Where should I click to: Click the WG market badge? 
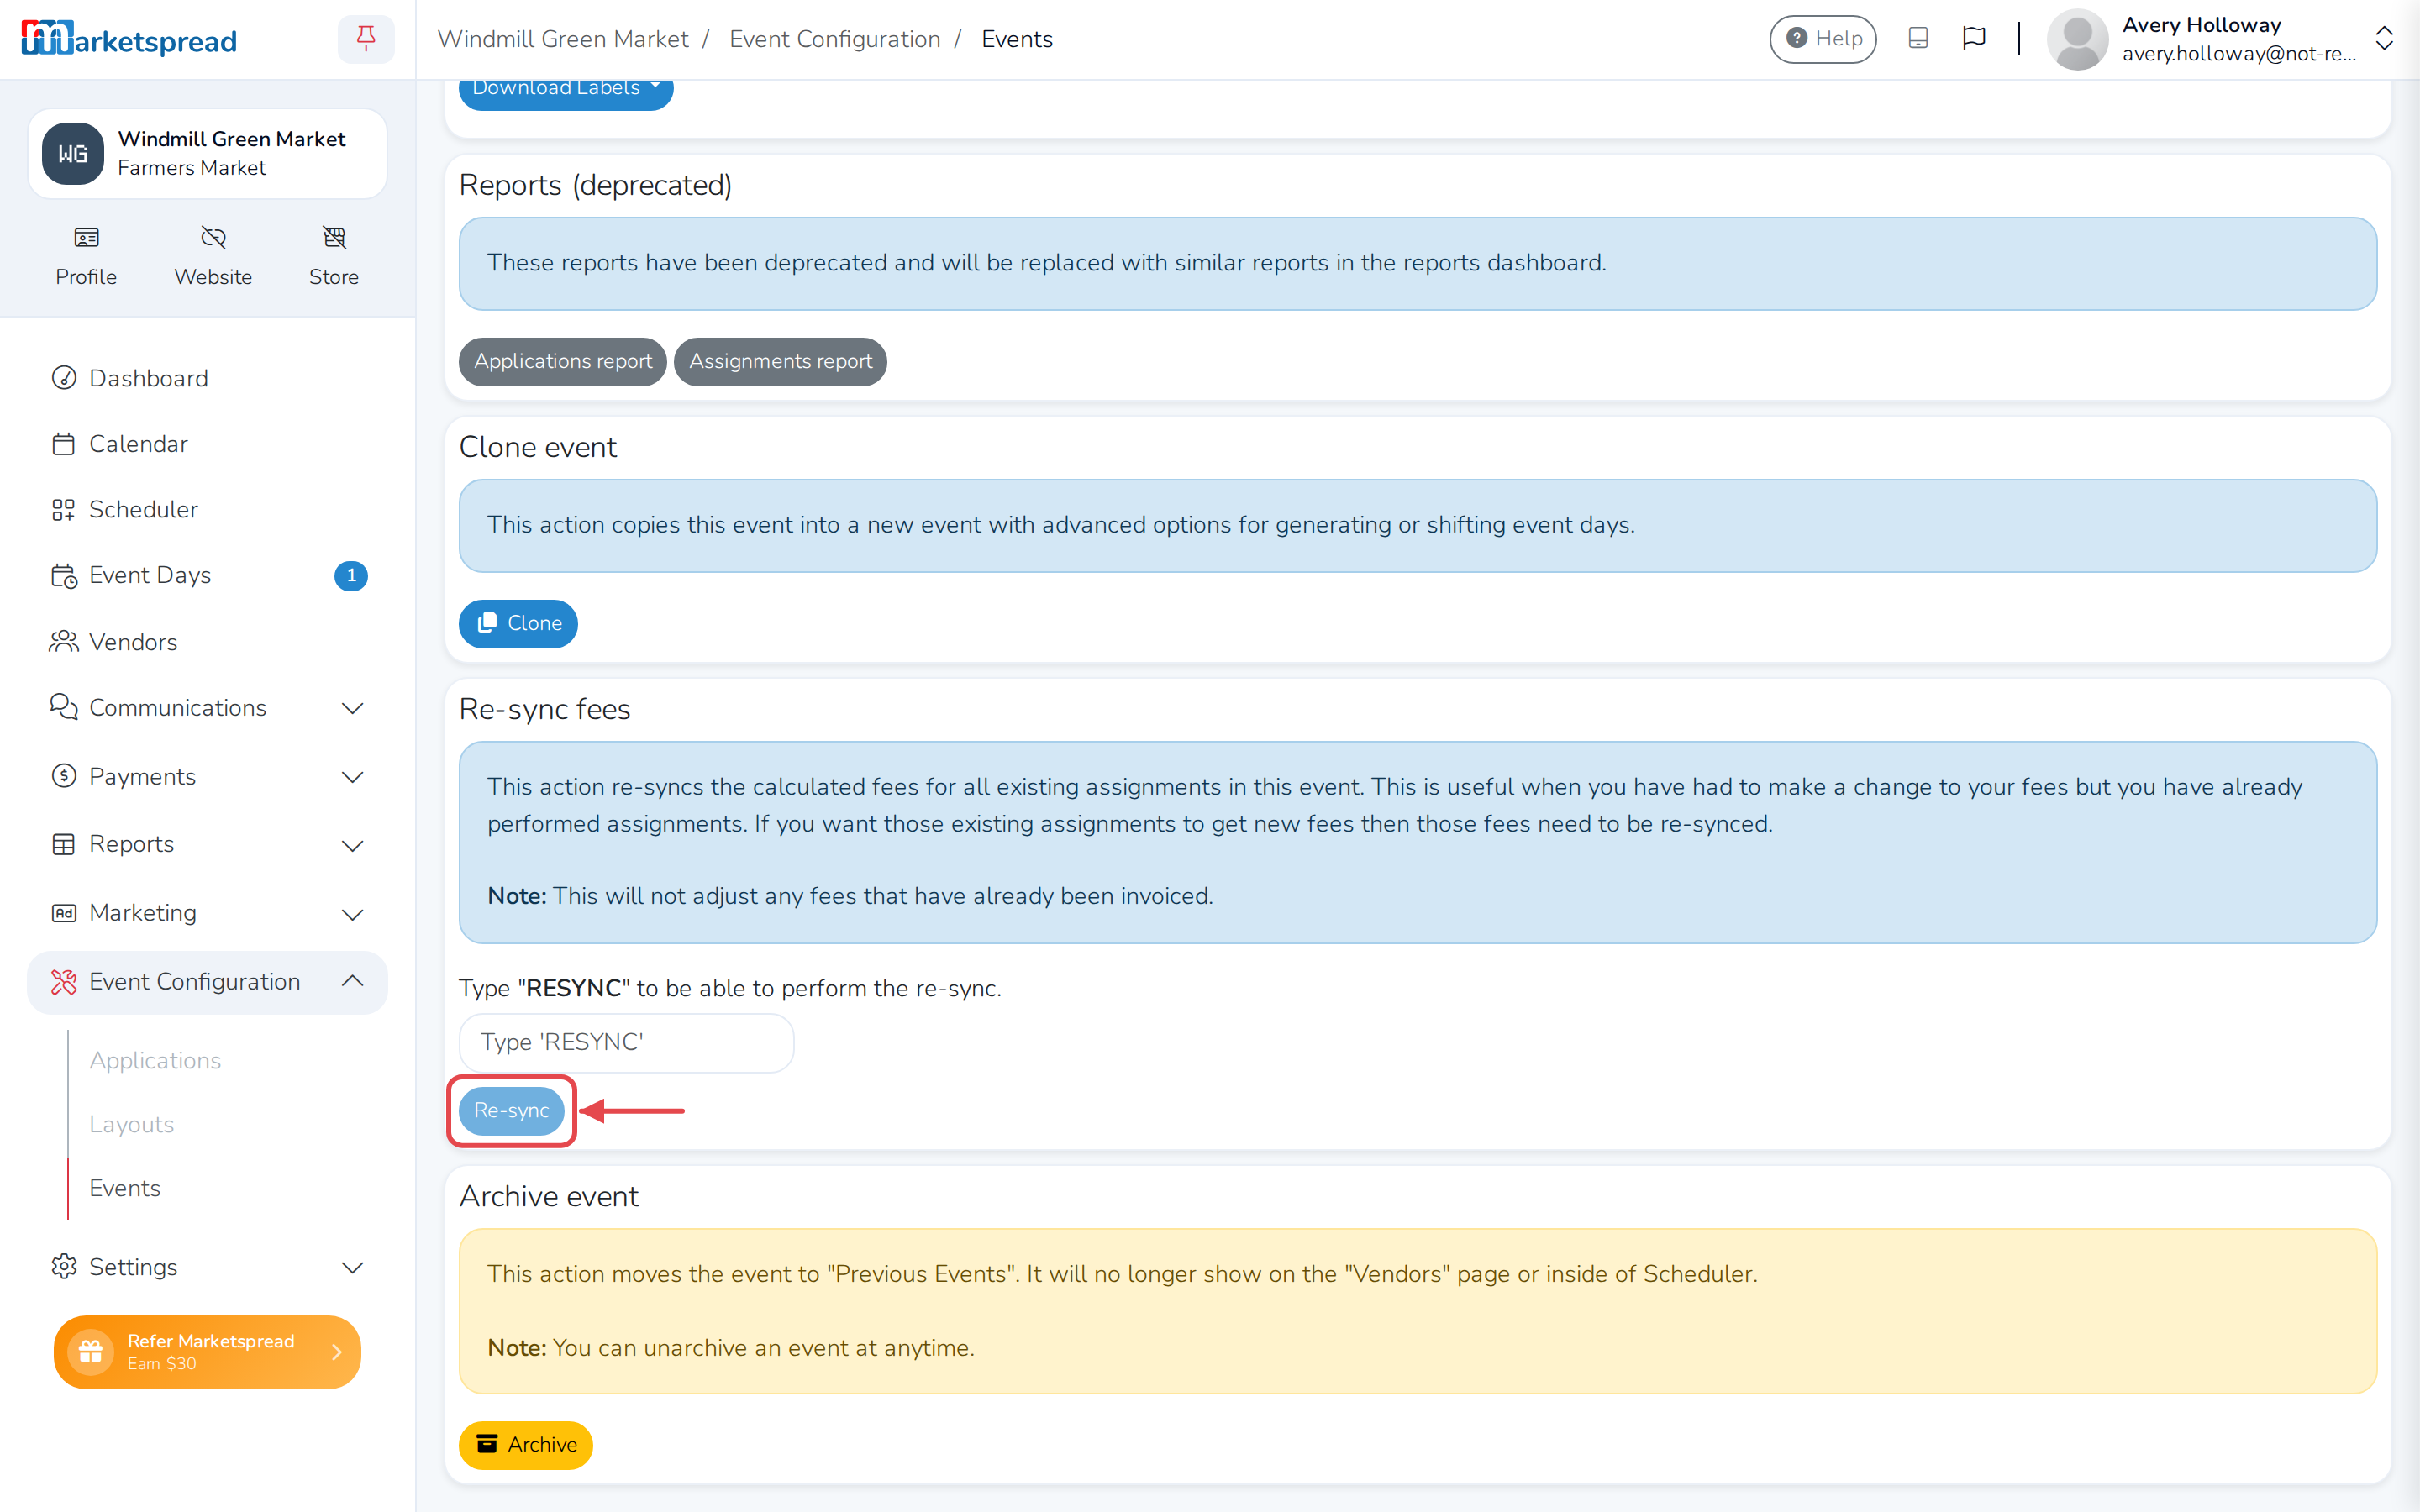(x=73, y=154)
